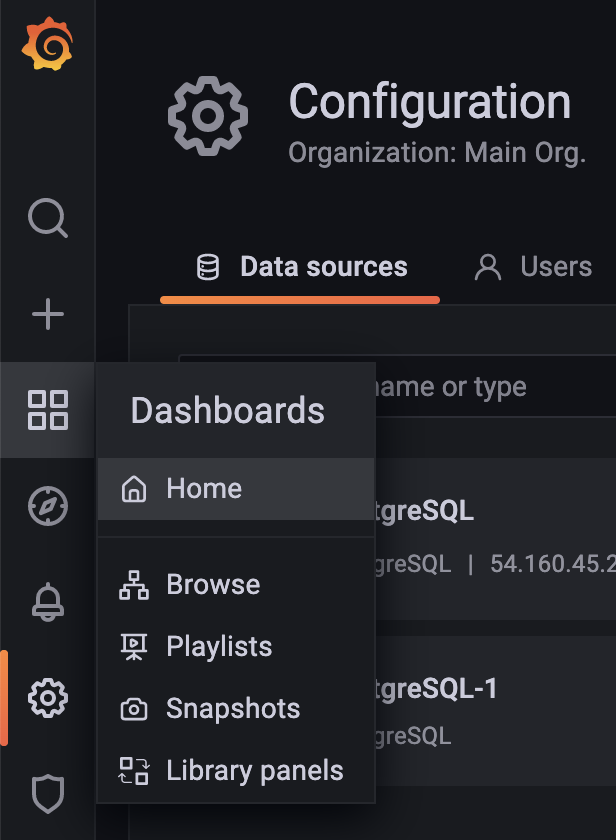Screen dimensions: 616x840
Task: Open the Alerting bell icon
Action: click(x=48, y=602)
